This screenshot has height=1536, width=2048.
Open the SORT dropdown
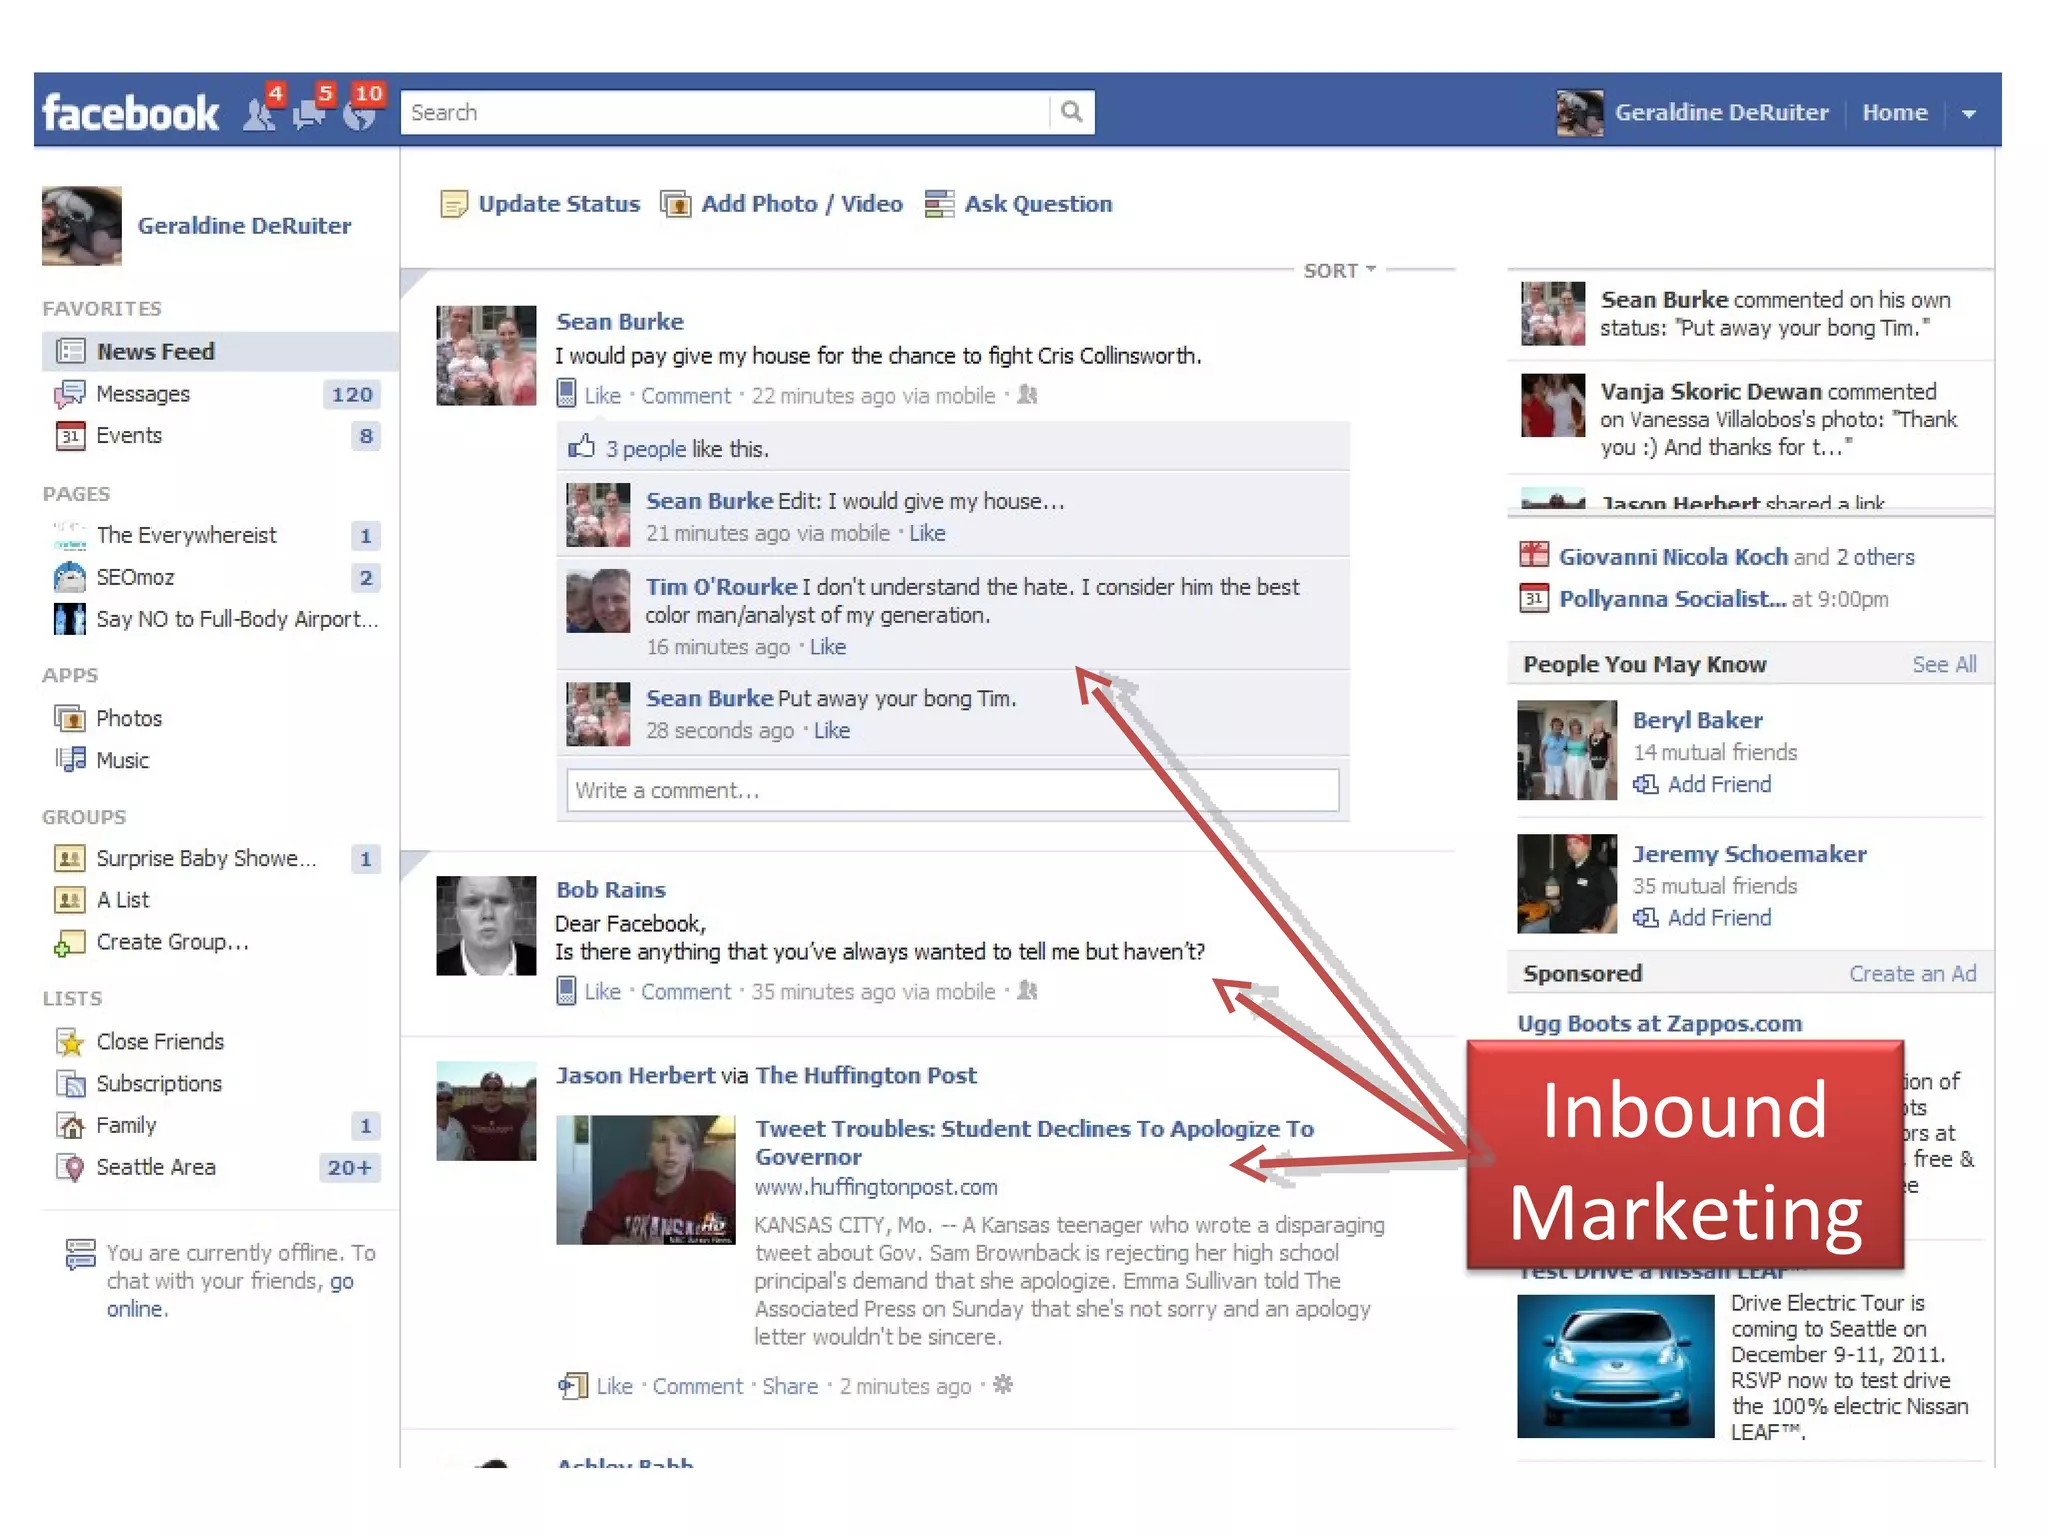pyautogui.click(x=1339, y=271)
